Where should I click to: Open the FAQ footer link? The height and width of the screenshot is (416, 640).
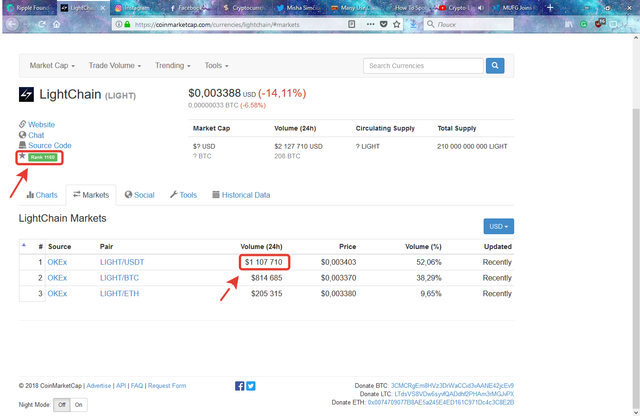(x=137, y=386)
